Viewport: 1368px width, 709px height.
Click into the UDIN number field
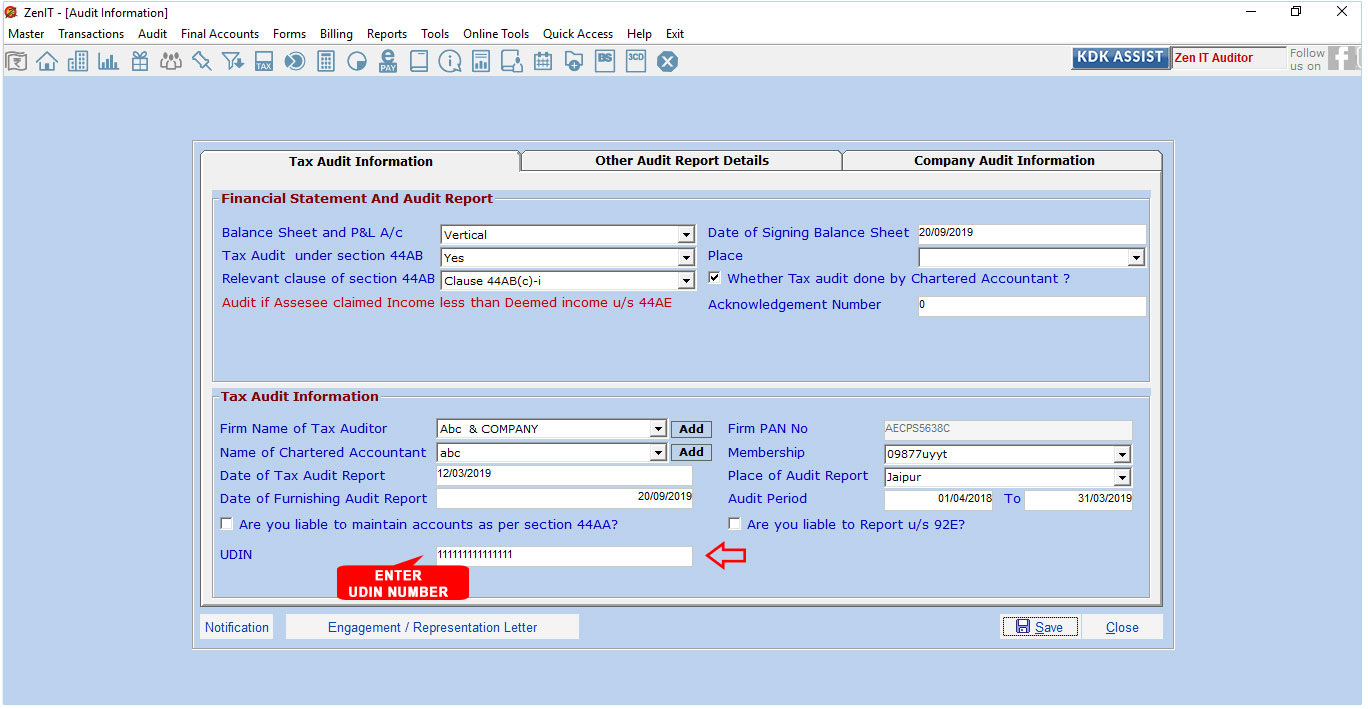click(563, 555)
